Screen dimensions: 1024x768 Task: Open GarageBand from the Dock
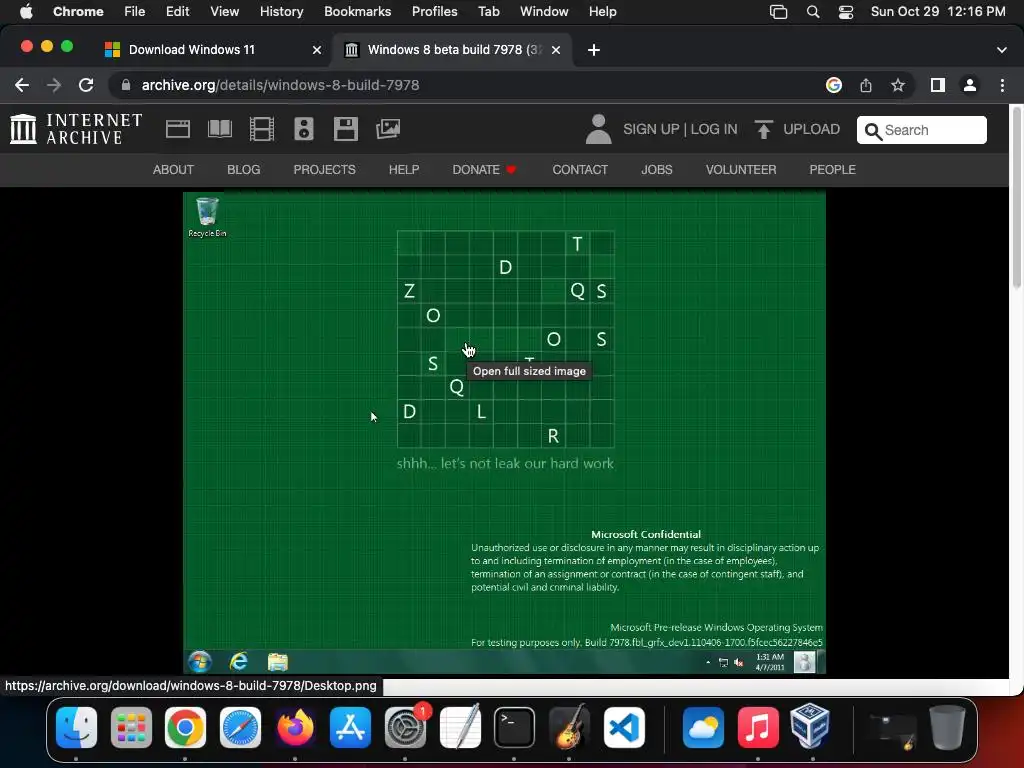(569, 727)
